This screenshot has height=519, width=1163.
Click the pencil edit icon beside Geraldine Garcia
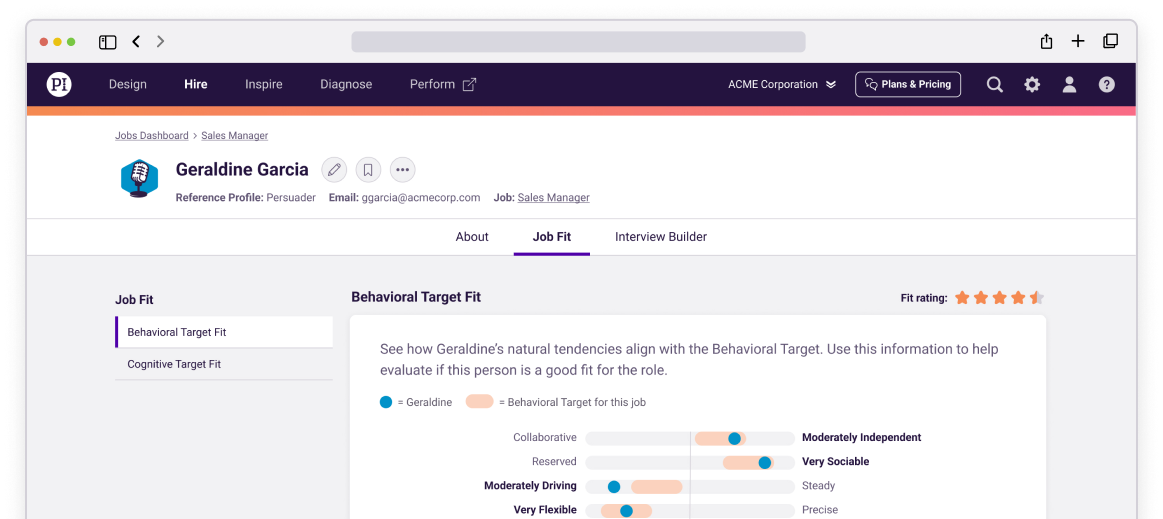point(334,170)
